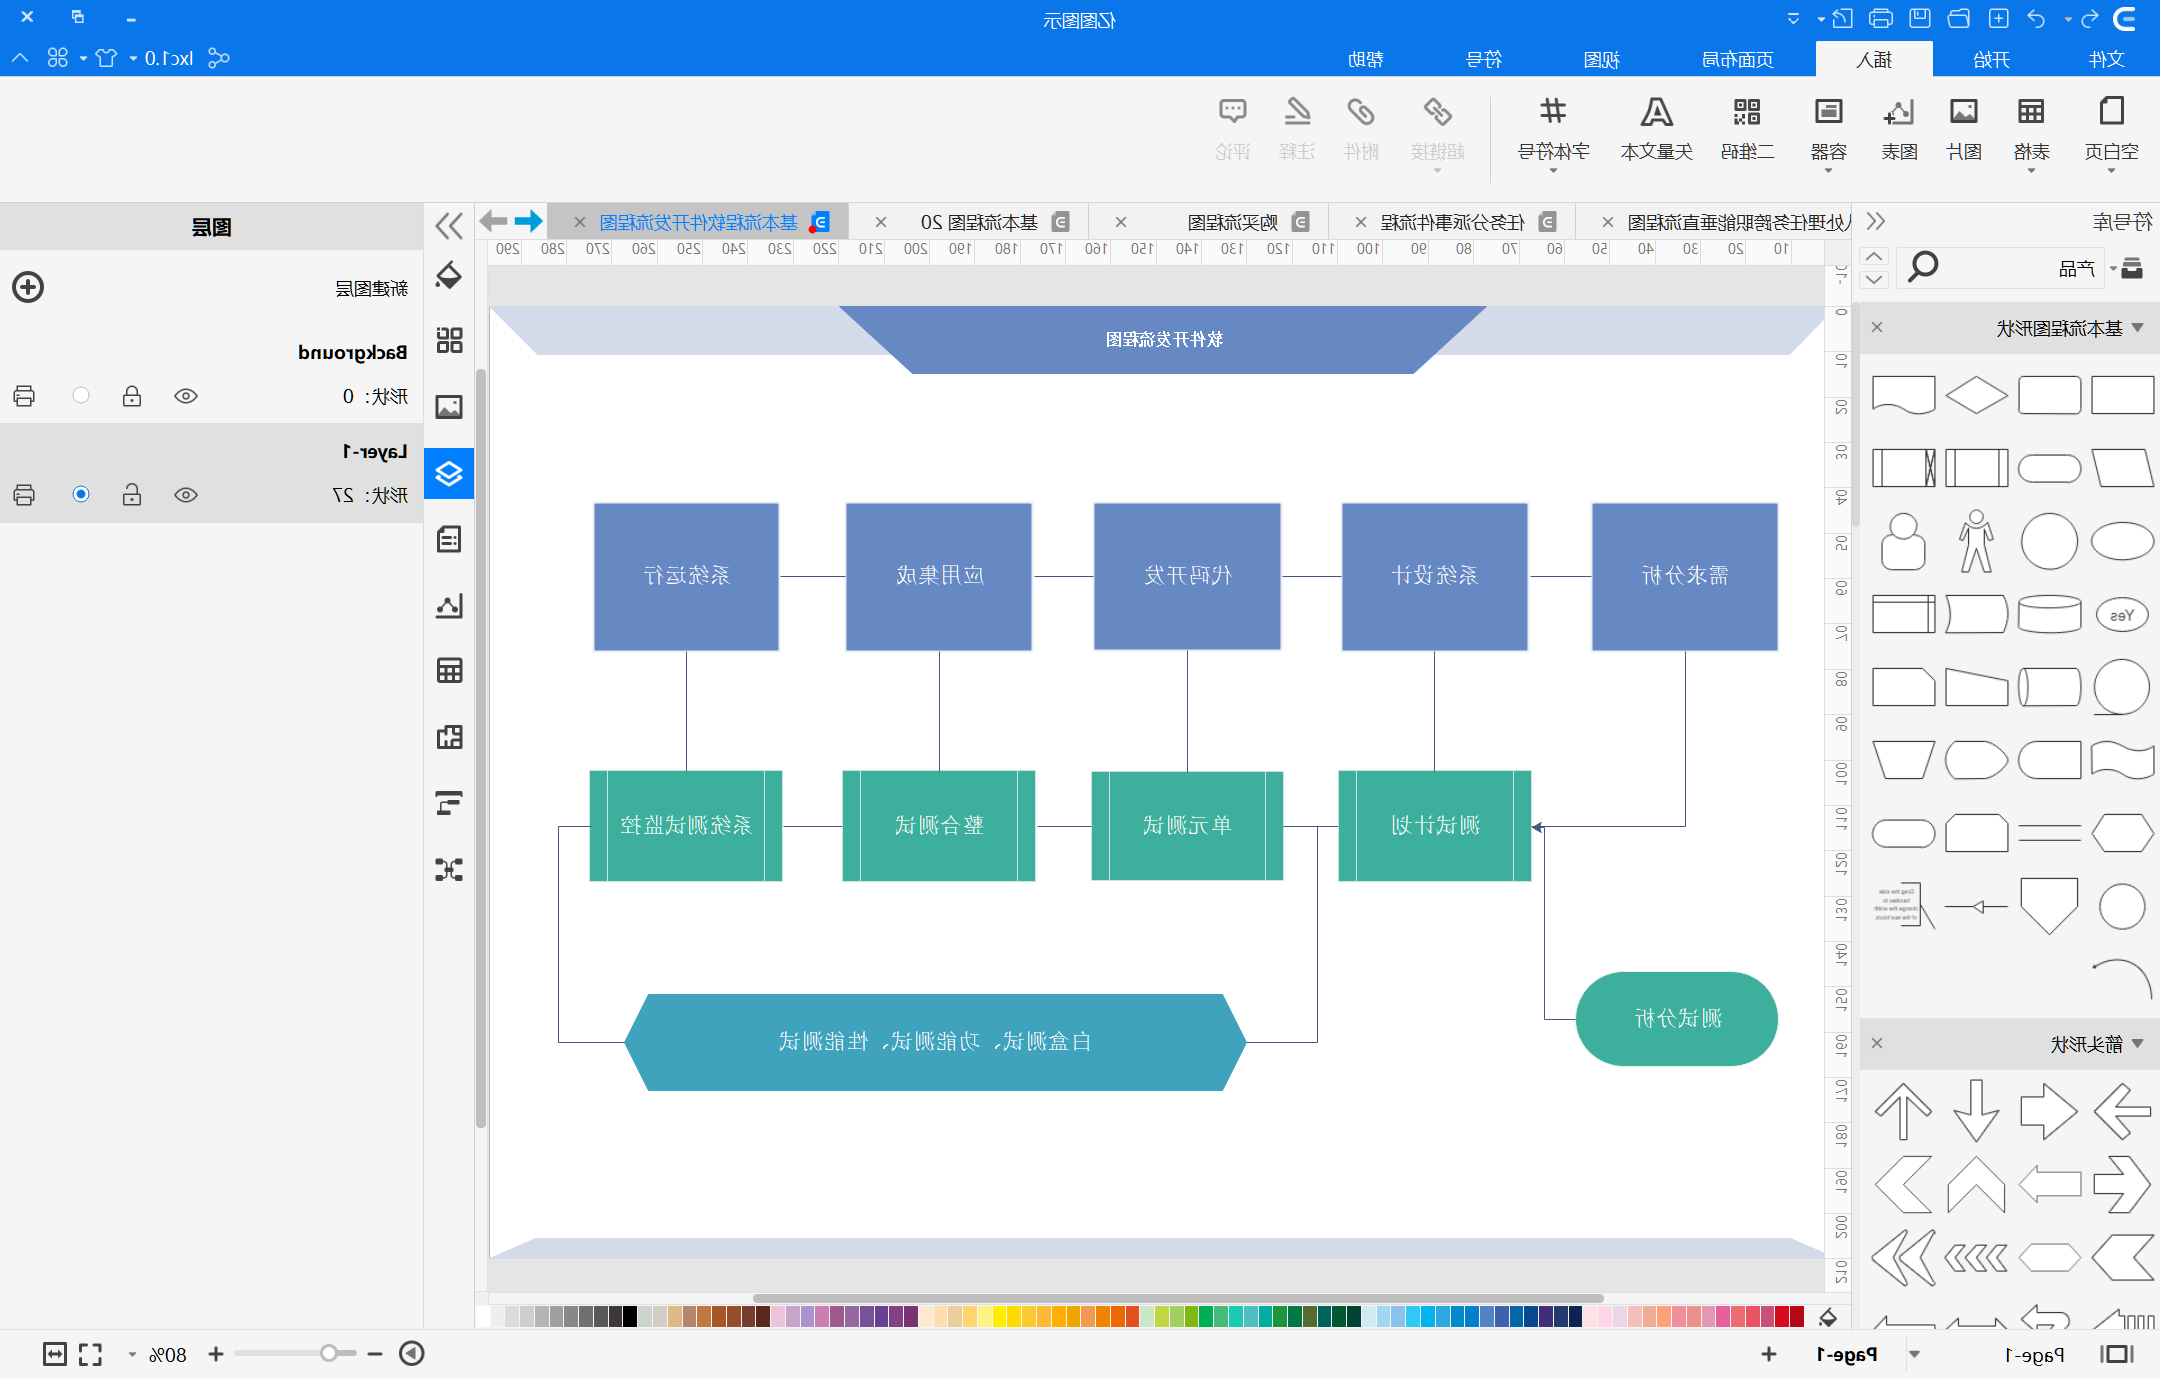Open the table grid icon in the side strip
Image resolution: width=2160 pixels, height=1379 pixels.
(449, 671)
